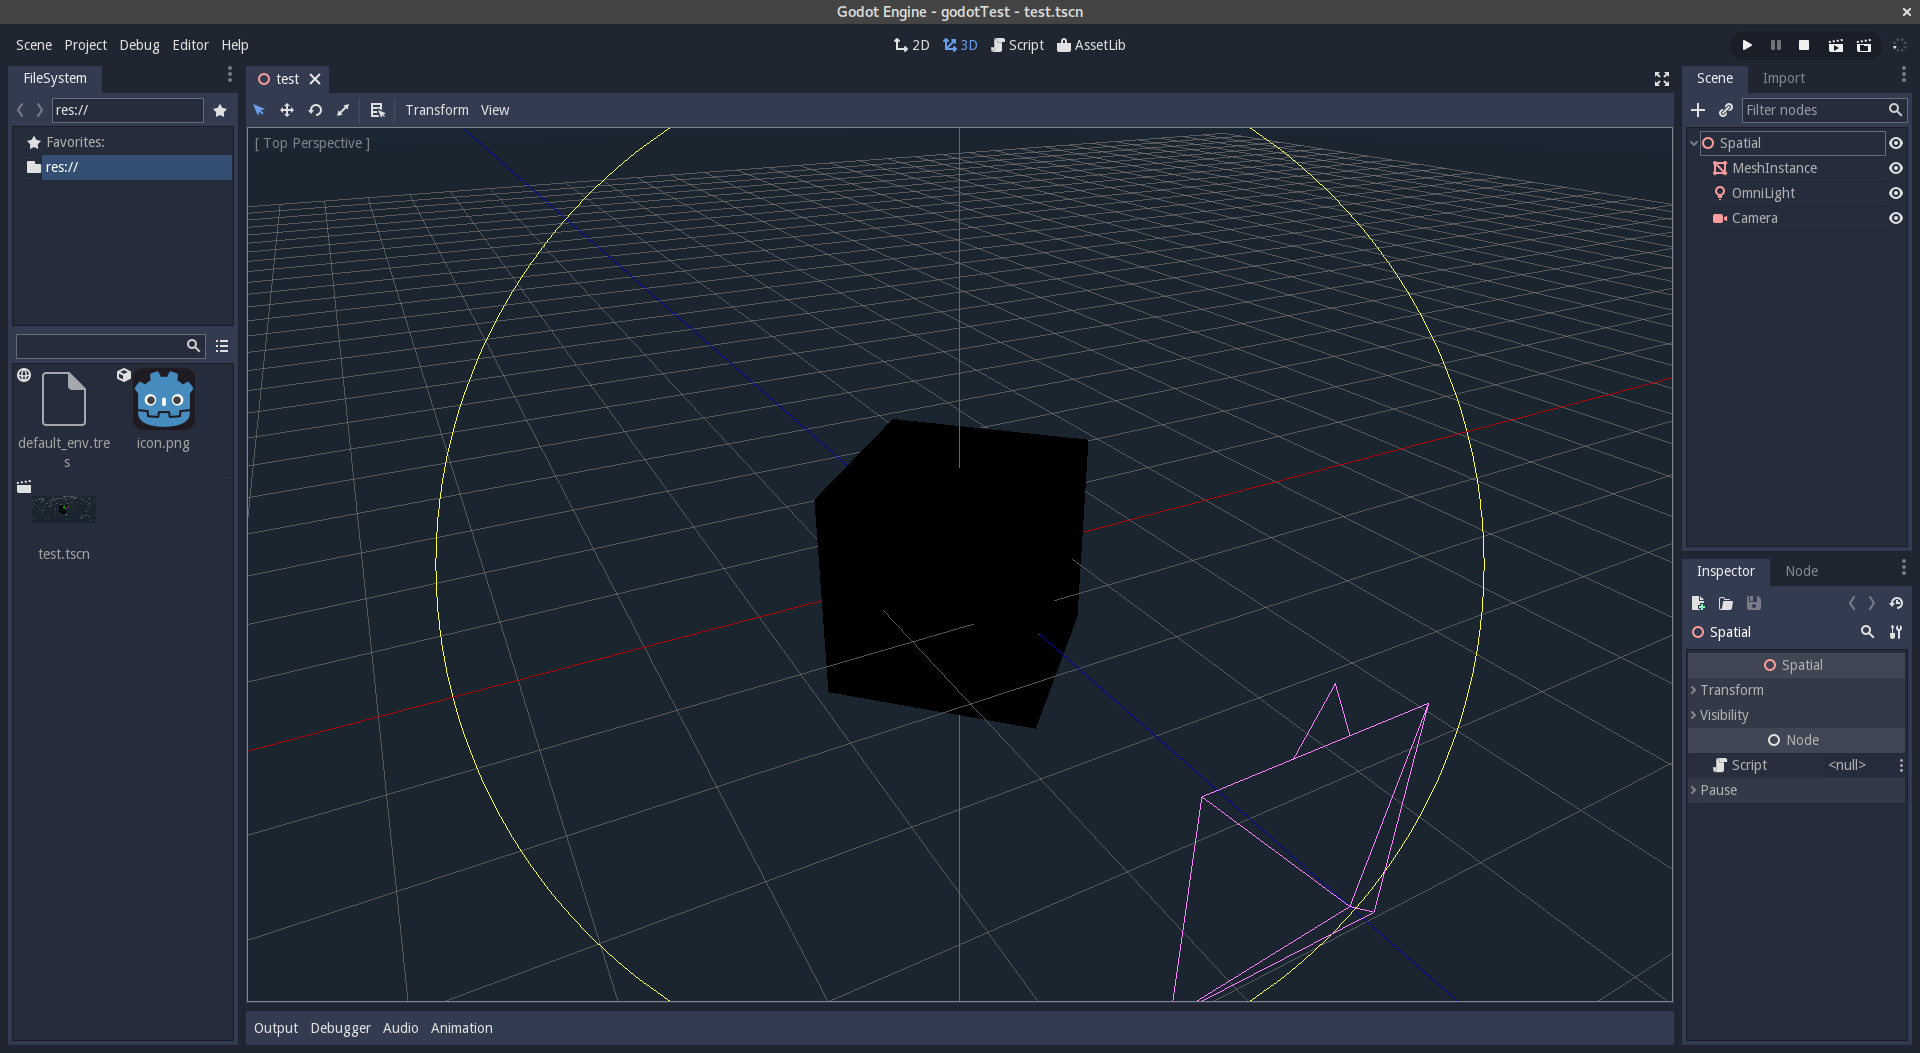
Task: Hide the Camera node
Action: (x=1896, y=218)
